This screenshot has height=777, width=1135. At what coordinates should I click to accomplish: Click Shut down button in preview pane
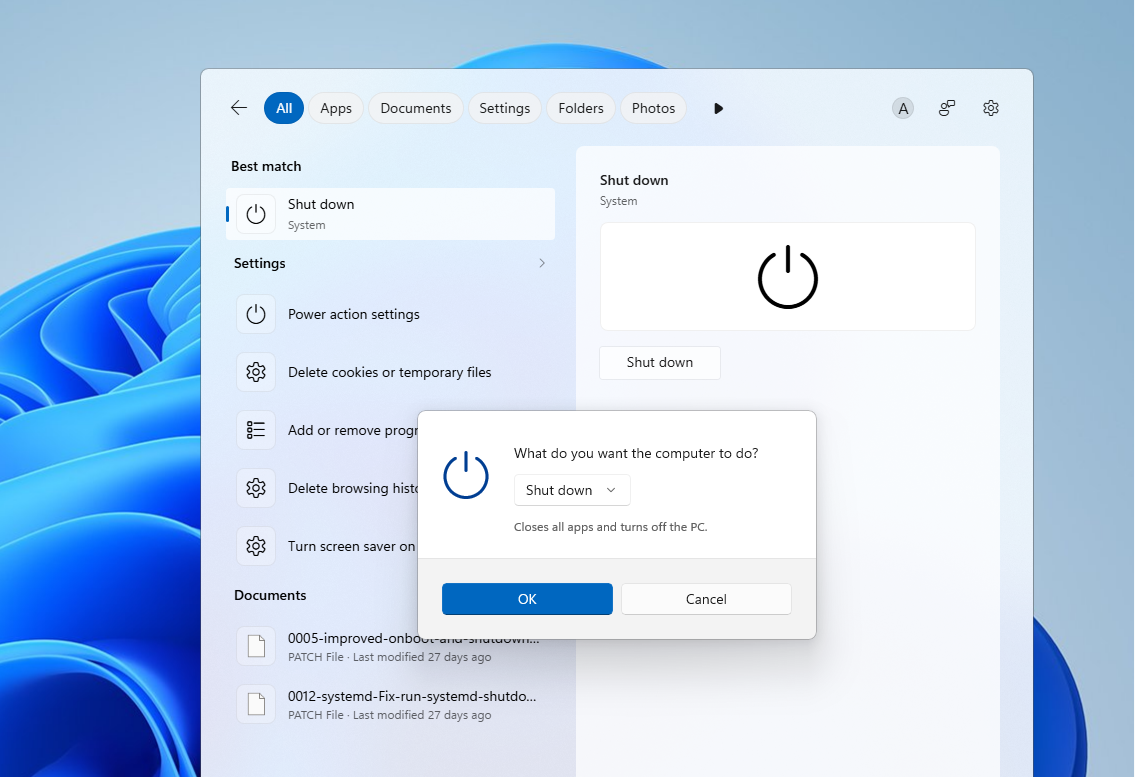[659, 363]
